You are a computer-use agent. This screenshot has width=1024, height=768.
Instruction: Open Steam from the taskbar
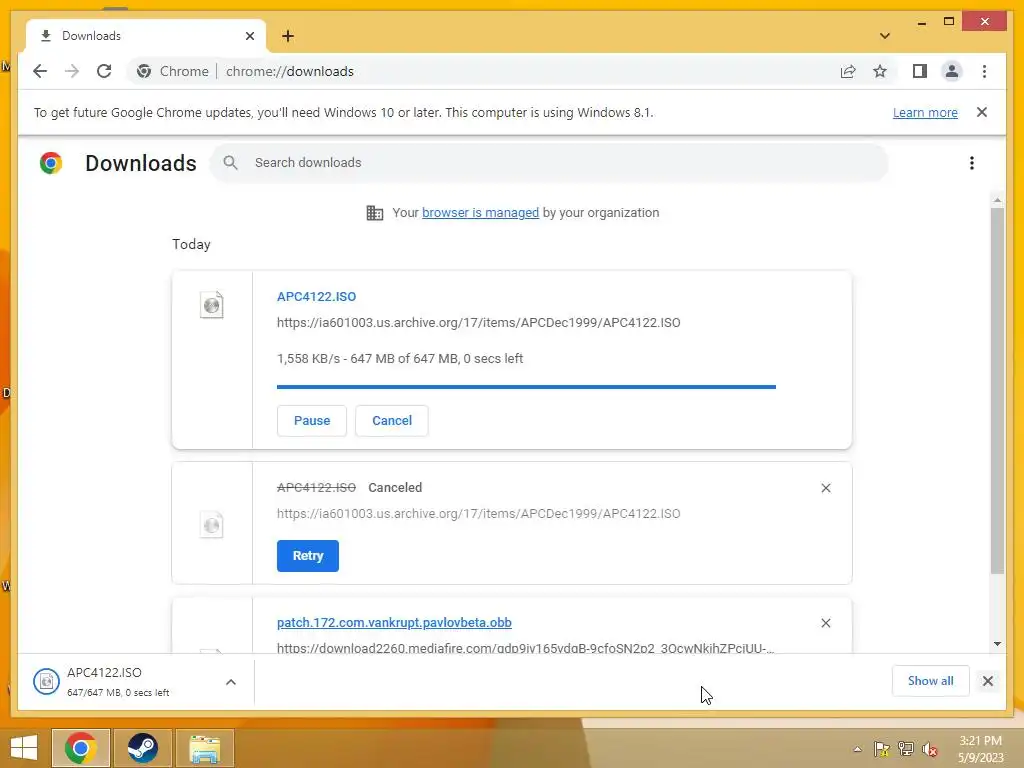pyautogui.click(x=142, y=748)
